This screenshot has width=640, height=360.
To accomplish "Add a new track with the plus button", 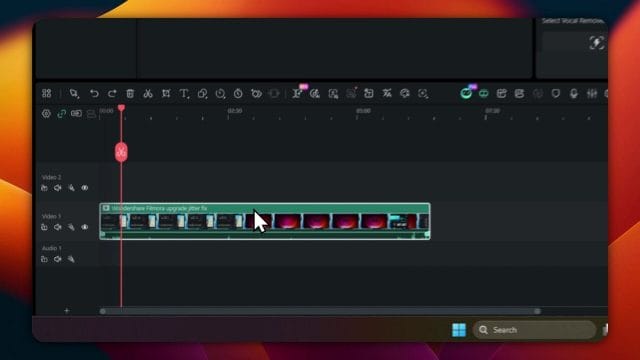I will click(x=67, y=311).
